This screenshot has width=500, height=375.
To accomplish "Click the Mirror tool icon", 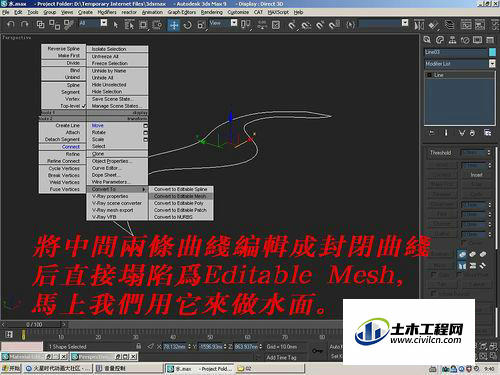I will 419,25.
